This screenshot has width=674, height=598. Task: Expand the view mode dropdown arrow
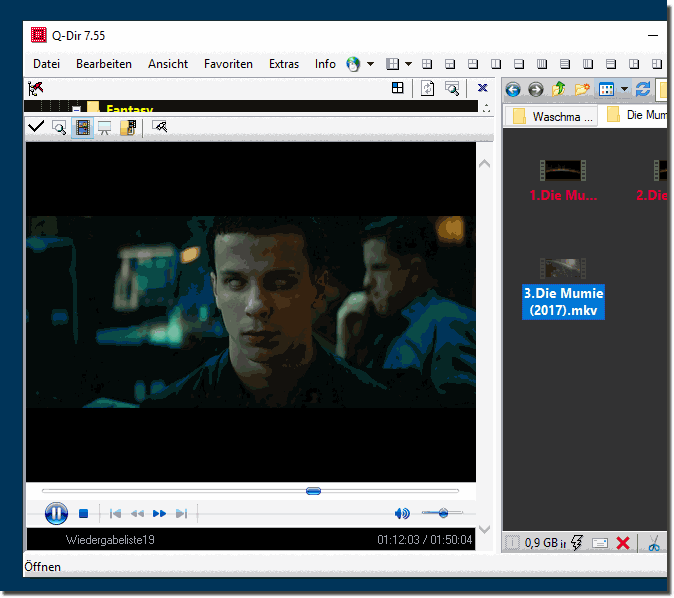(624, 89)
